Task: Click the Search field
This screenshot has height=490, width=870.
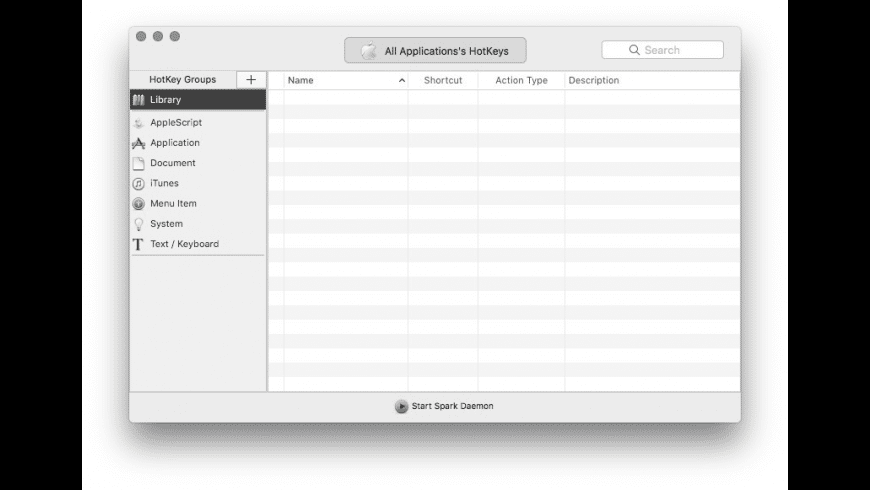Action: [662, 50]
